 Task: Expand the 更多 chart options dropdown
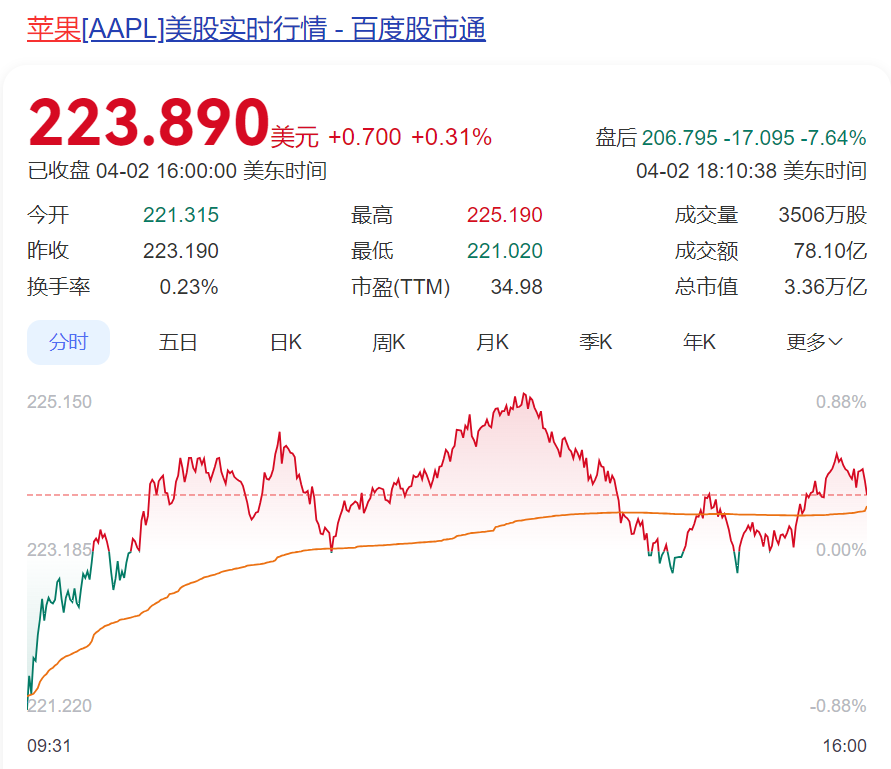click(810, 341)
